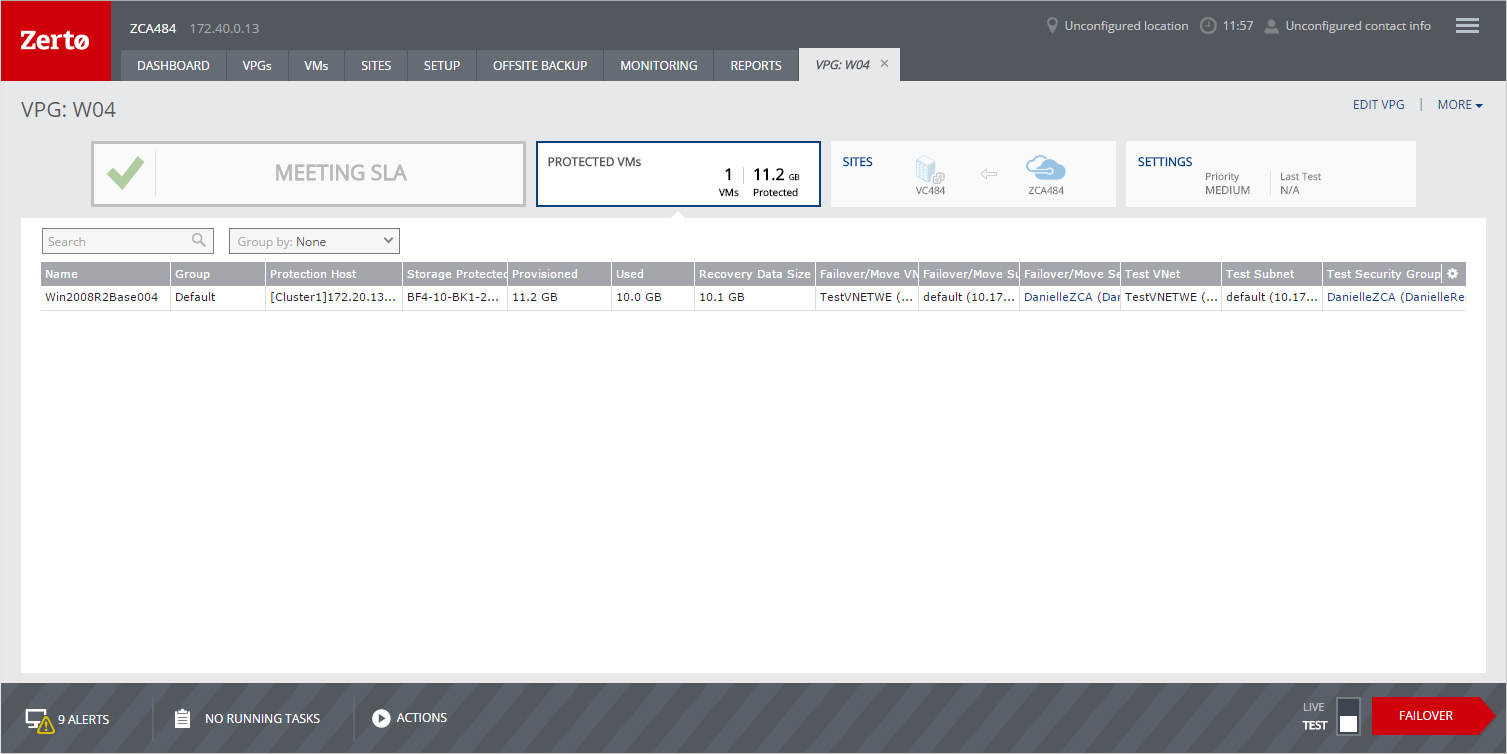Switch to the VPGs tab

pyautogui.click(x=257, y=65)
